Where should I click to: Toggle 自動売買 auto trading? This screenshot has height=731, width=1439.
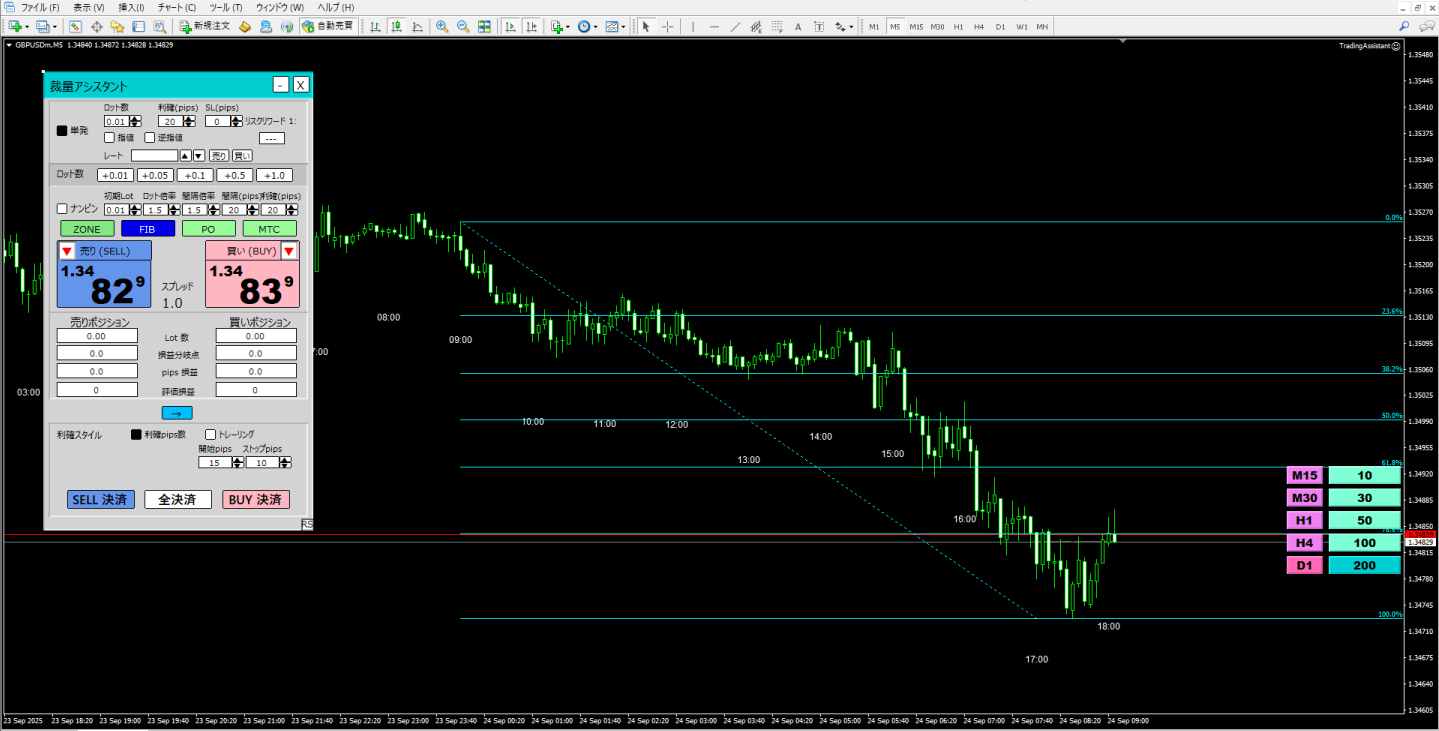(x=327, y=26)
